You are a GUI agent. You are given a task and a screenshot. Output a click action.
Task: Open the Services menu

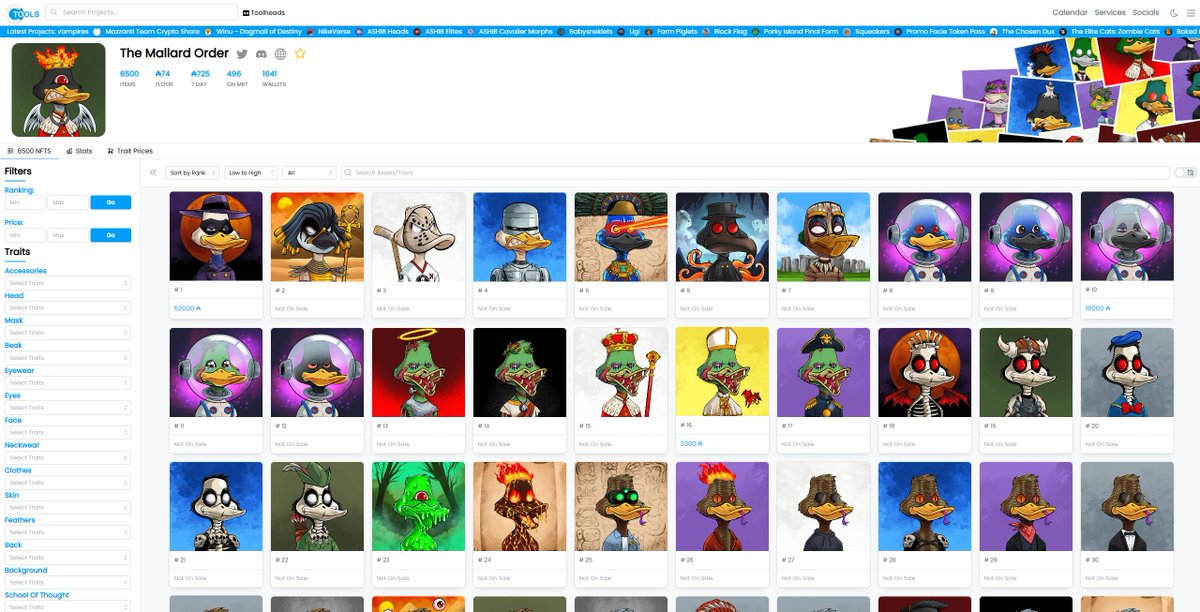tap(1110, 13)
